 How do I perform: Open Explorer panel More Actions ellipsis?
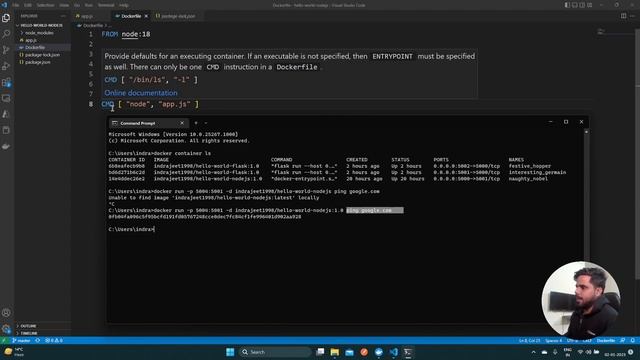tap(63, 16)
